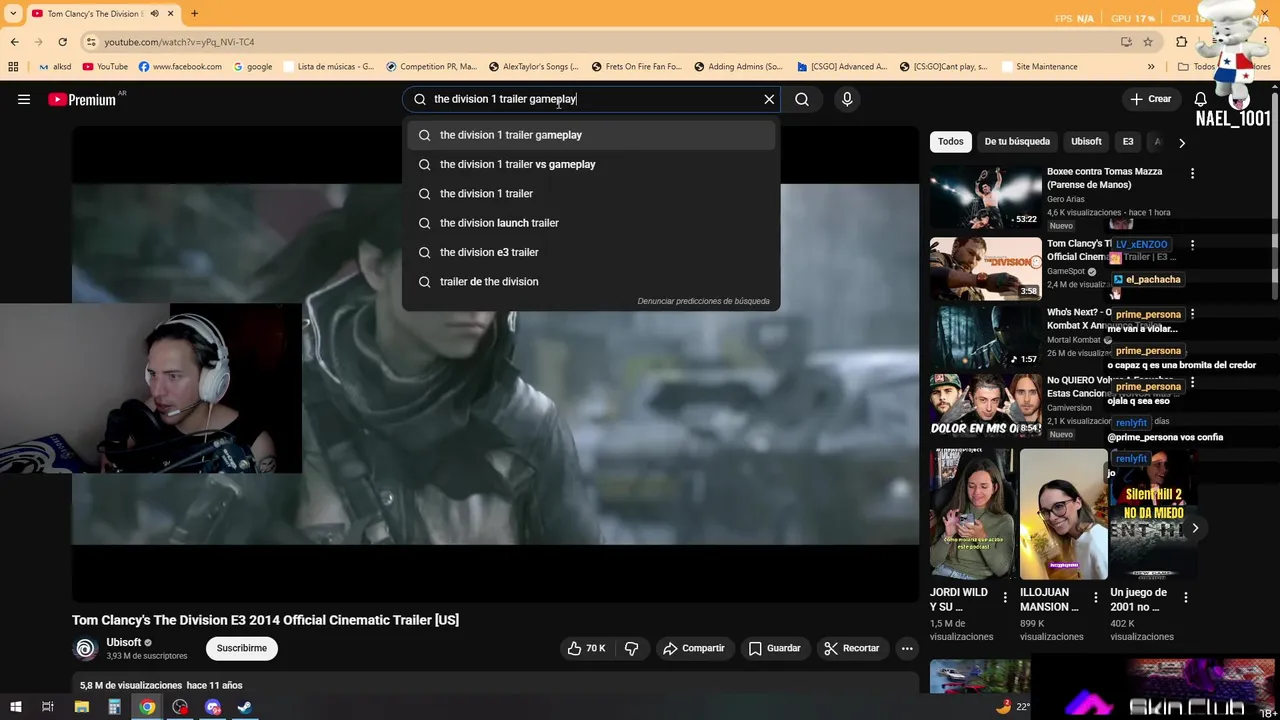Open Task View on the taskbar

pos(47,707)
